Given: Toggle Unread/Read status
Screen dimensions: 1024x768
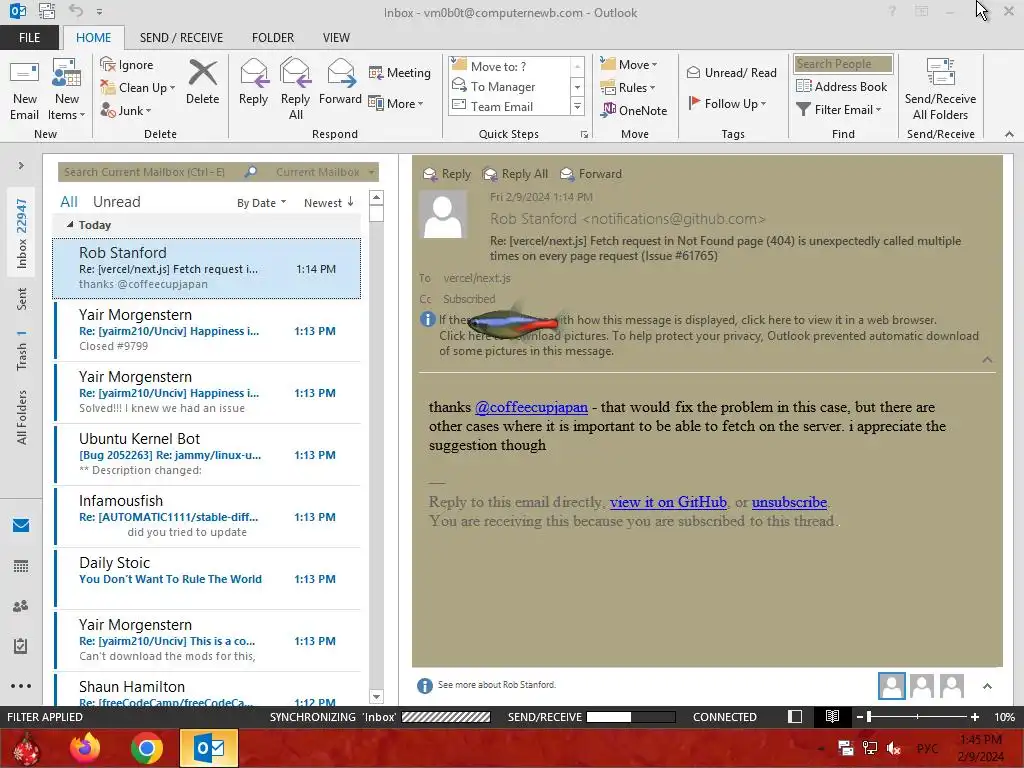Looking at the screenshot, I should coord(731,72).
